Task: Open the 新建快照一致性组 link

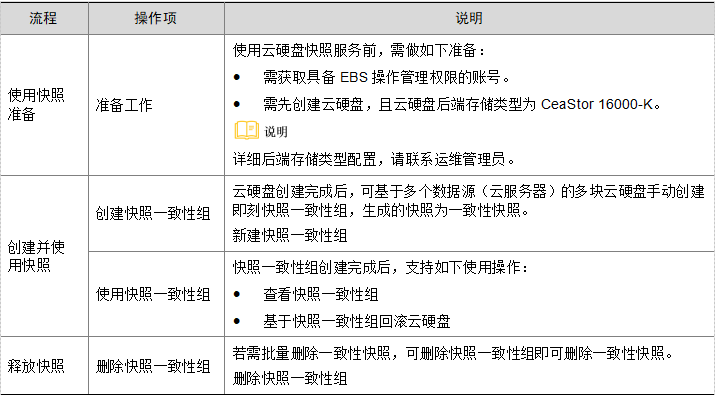Action: [290, 235]
